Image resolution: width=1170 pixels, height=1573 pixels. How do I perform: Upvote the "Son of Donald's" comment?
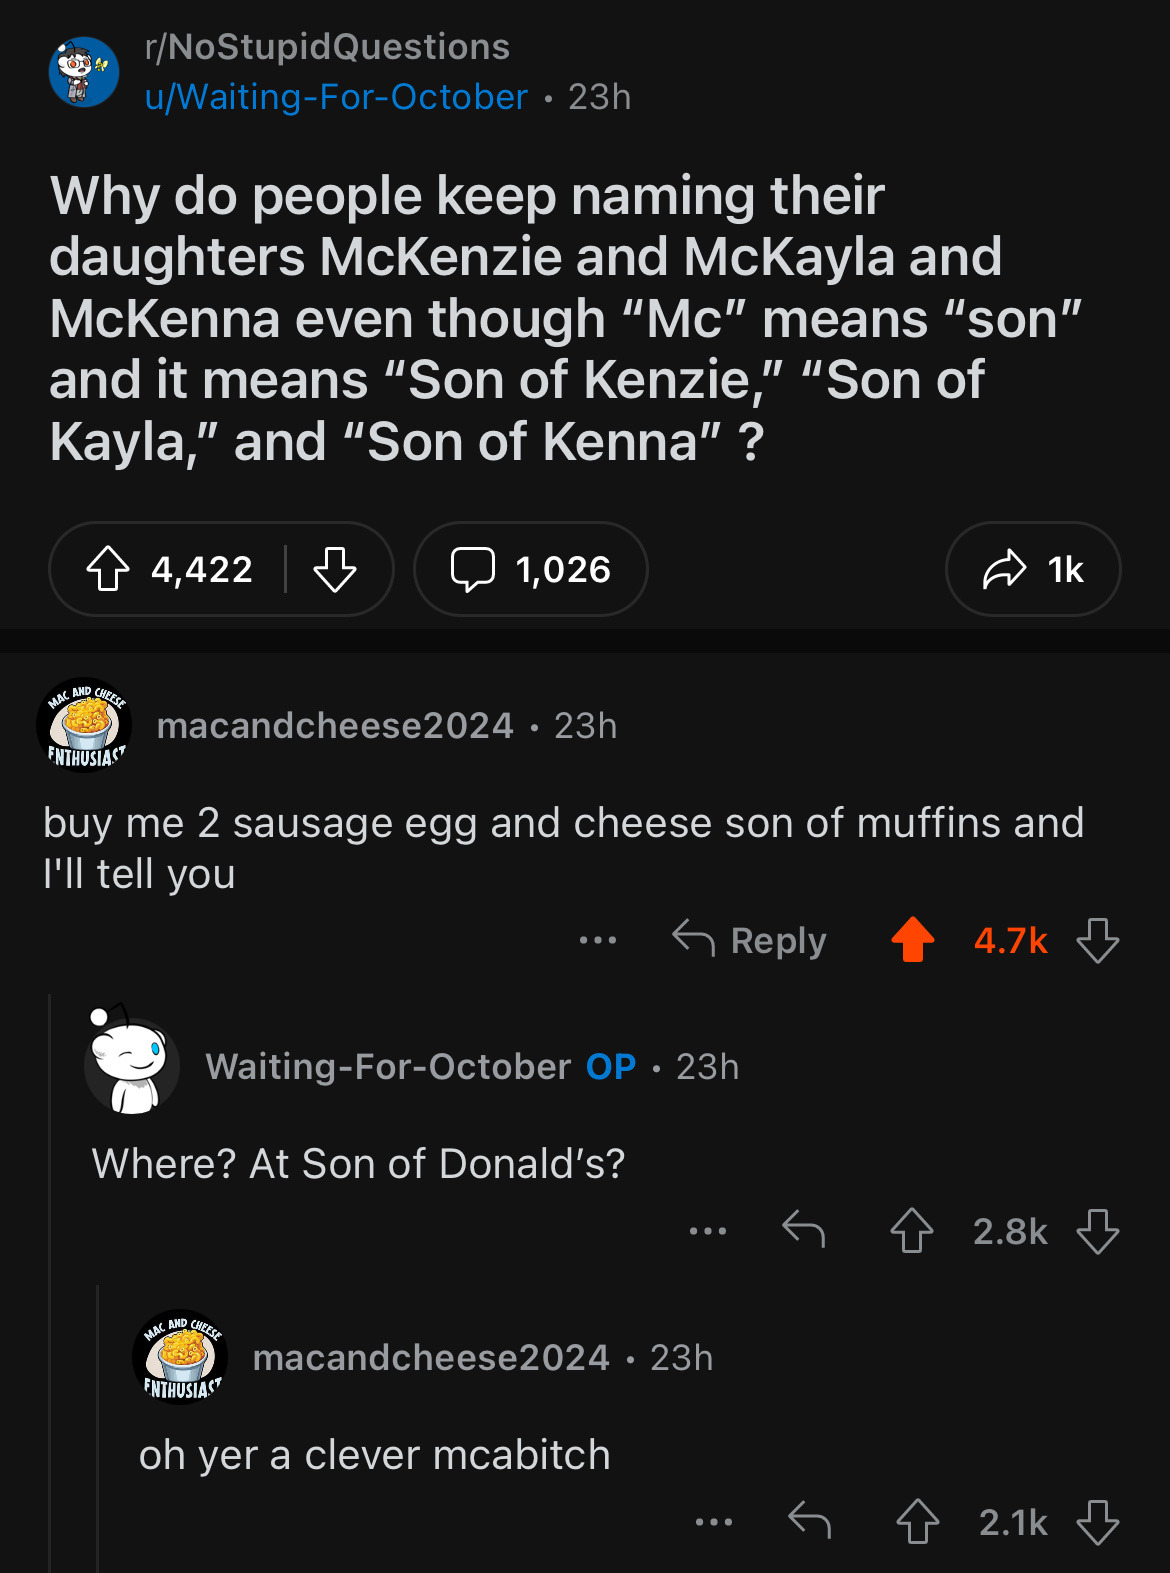click(911, 1231)
